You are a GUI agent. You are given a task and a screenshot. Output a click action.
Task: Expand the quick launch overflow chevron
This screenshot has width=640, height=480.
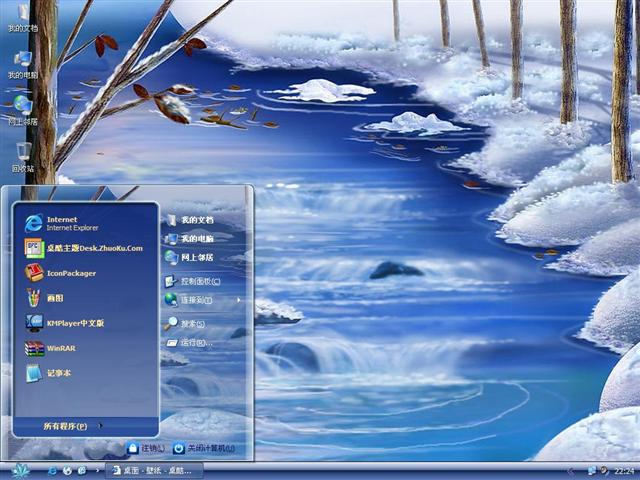click(x=96, y=470)
